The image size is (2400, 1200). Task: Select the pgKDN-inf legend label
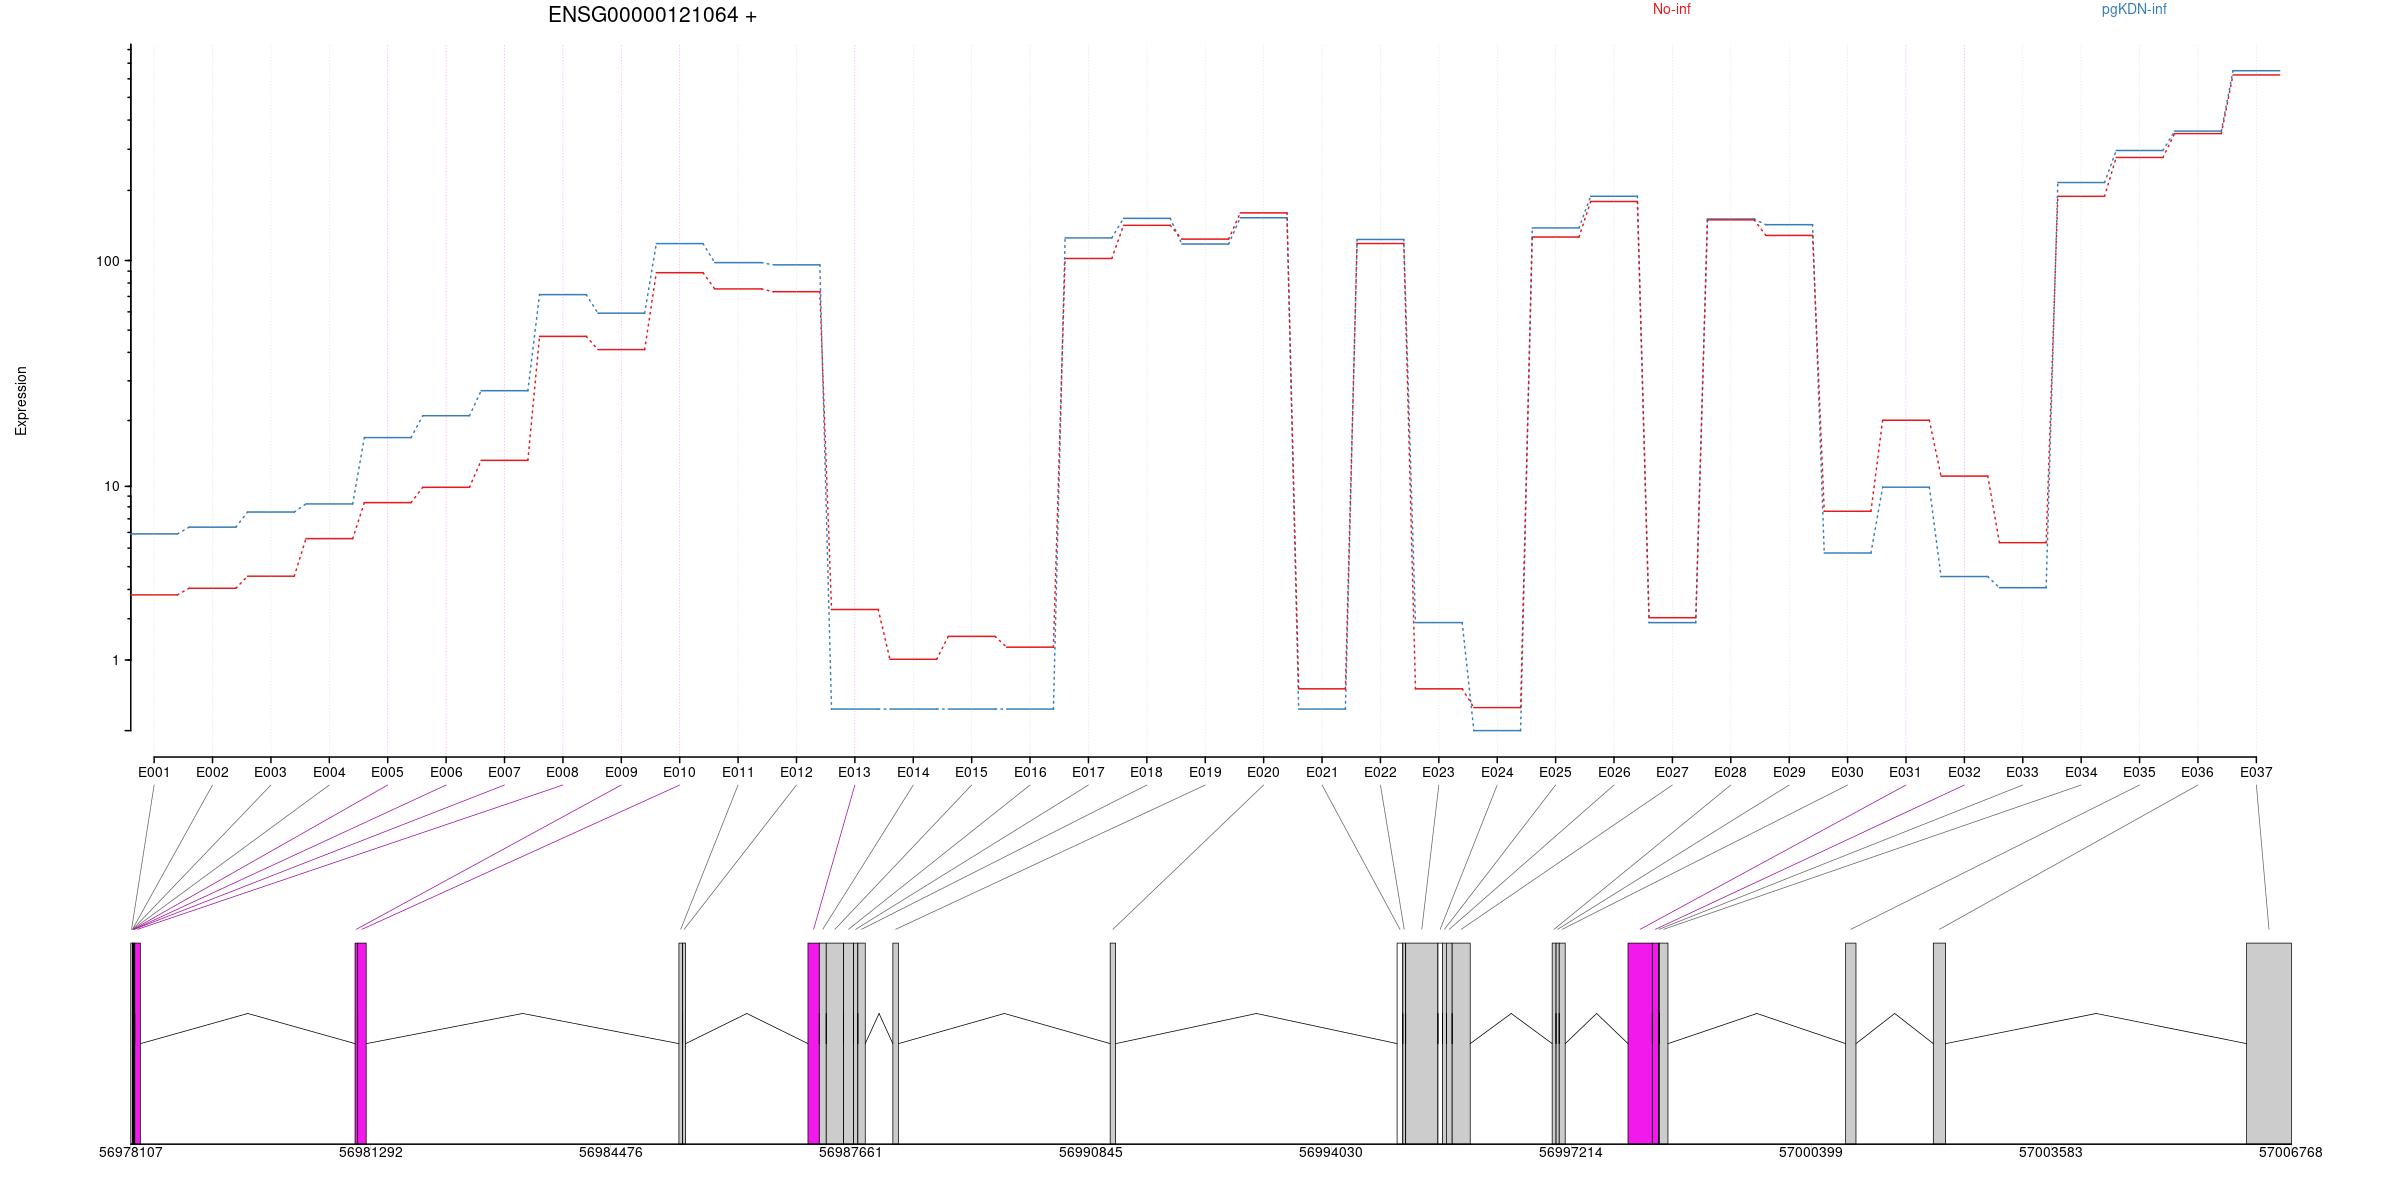pos(2134,9)
